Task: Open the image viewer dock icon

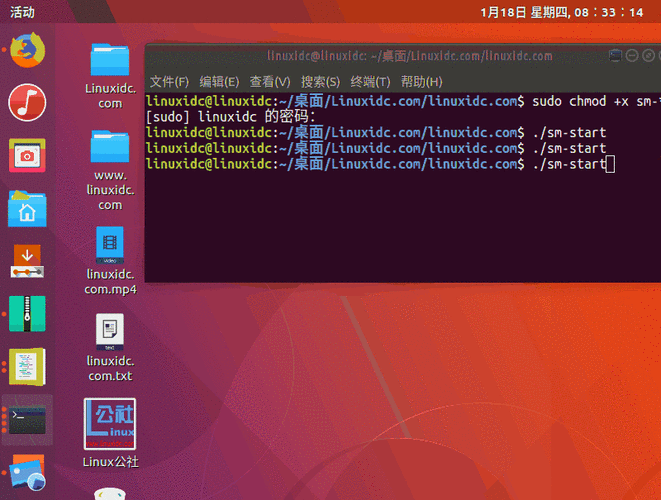Action: [x=28, y=473]
